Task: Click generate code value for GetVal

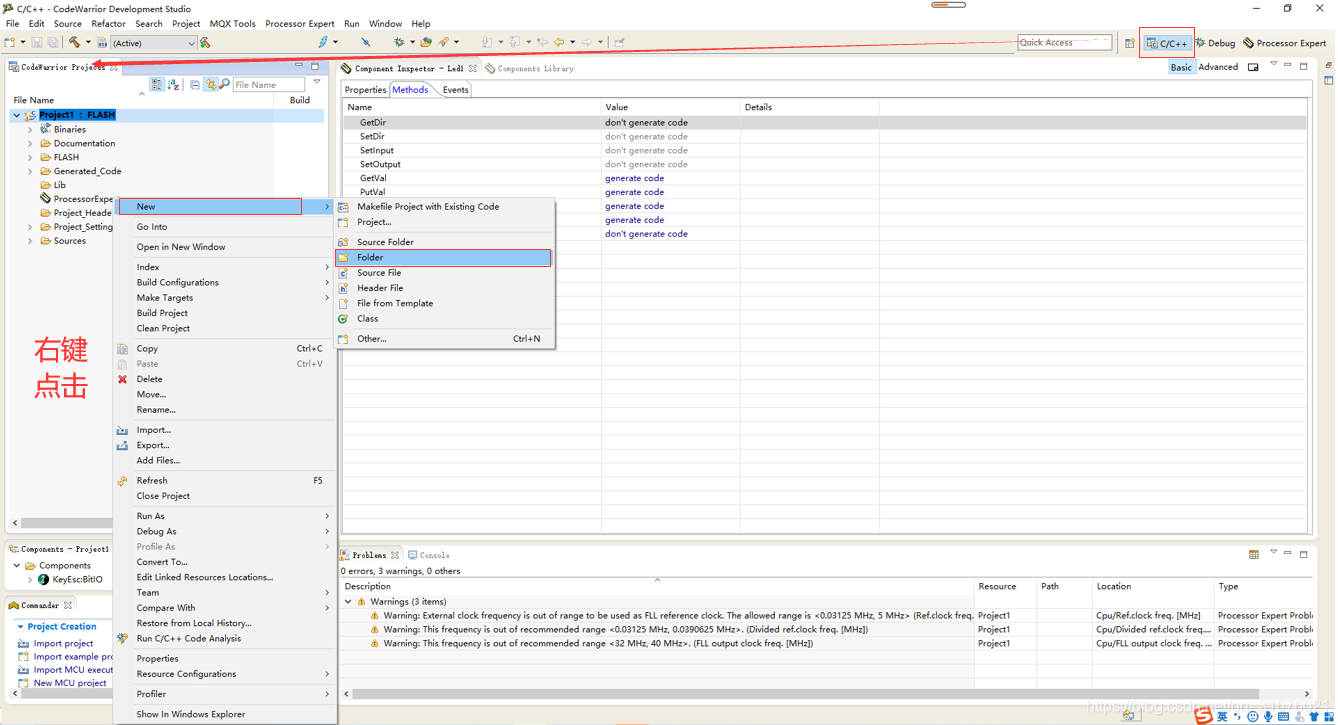Action: [634, 179]
